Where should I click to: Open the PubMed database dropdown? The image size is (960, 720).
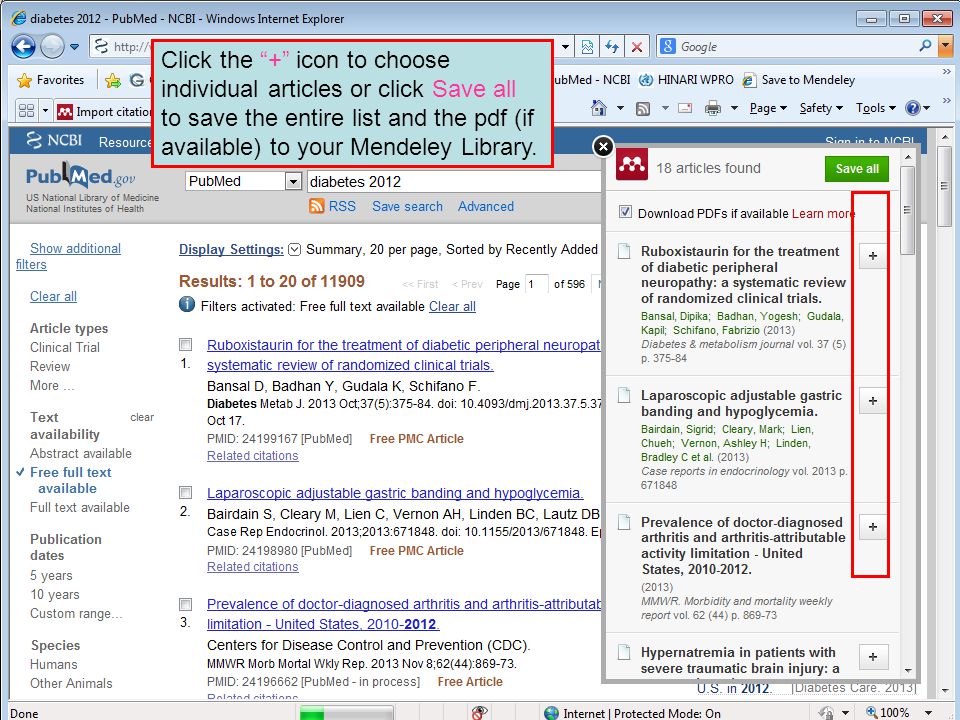pyautogui.click(x=243, y=181)
